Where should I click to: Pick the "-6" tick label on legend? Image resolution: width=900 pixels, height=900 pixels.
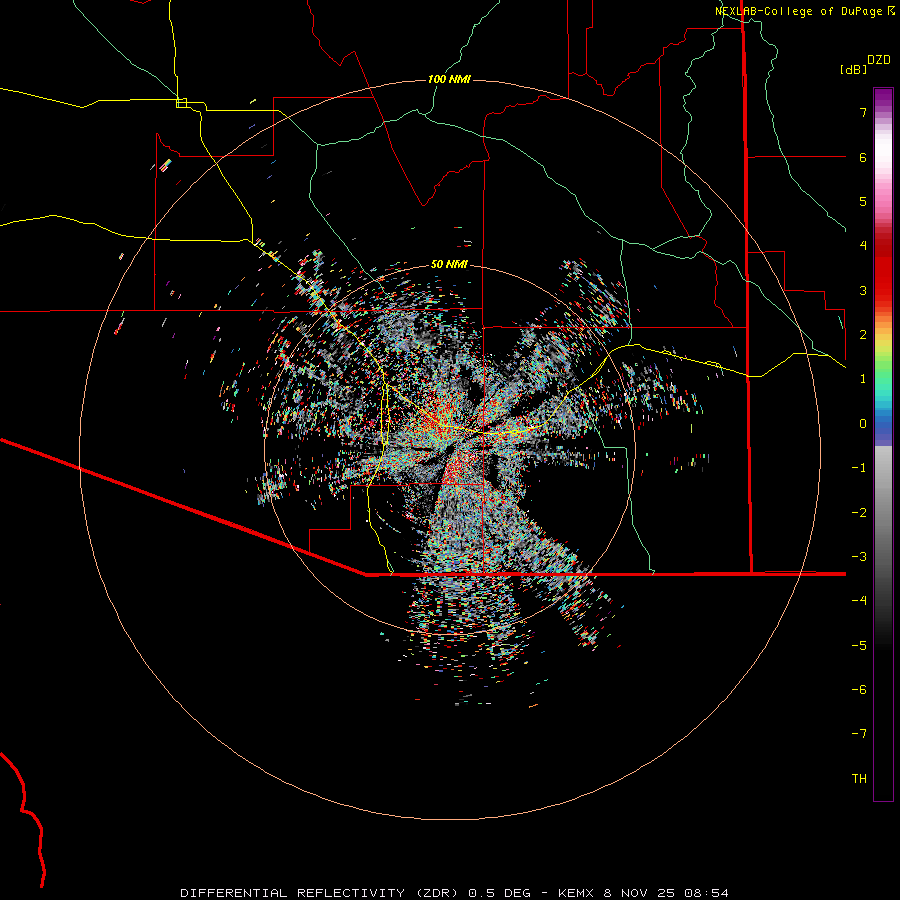[859, 690]
